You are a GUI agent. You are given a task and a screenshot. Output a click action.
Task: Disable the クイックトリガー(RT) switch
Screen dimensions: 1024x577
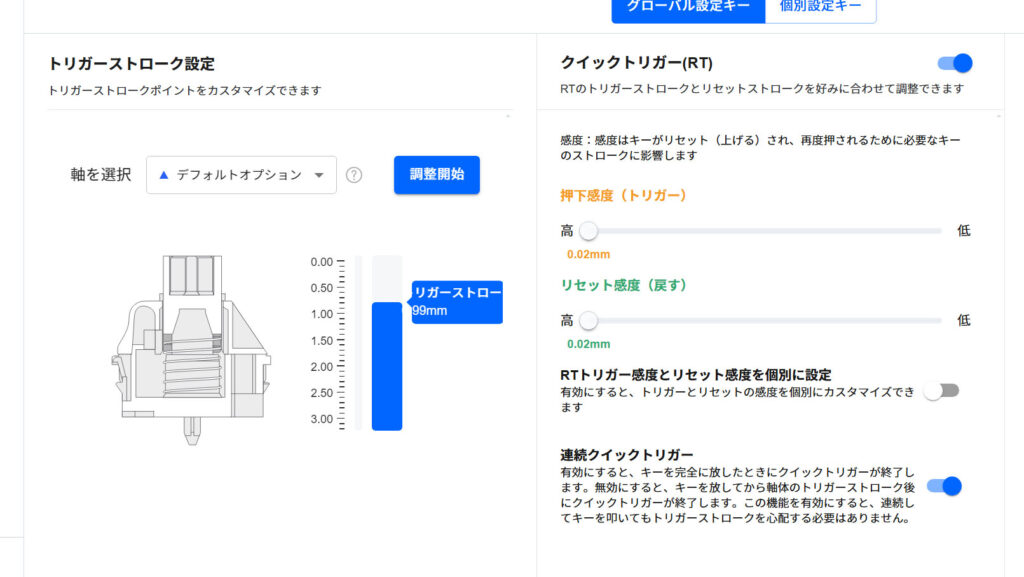955,64
